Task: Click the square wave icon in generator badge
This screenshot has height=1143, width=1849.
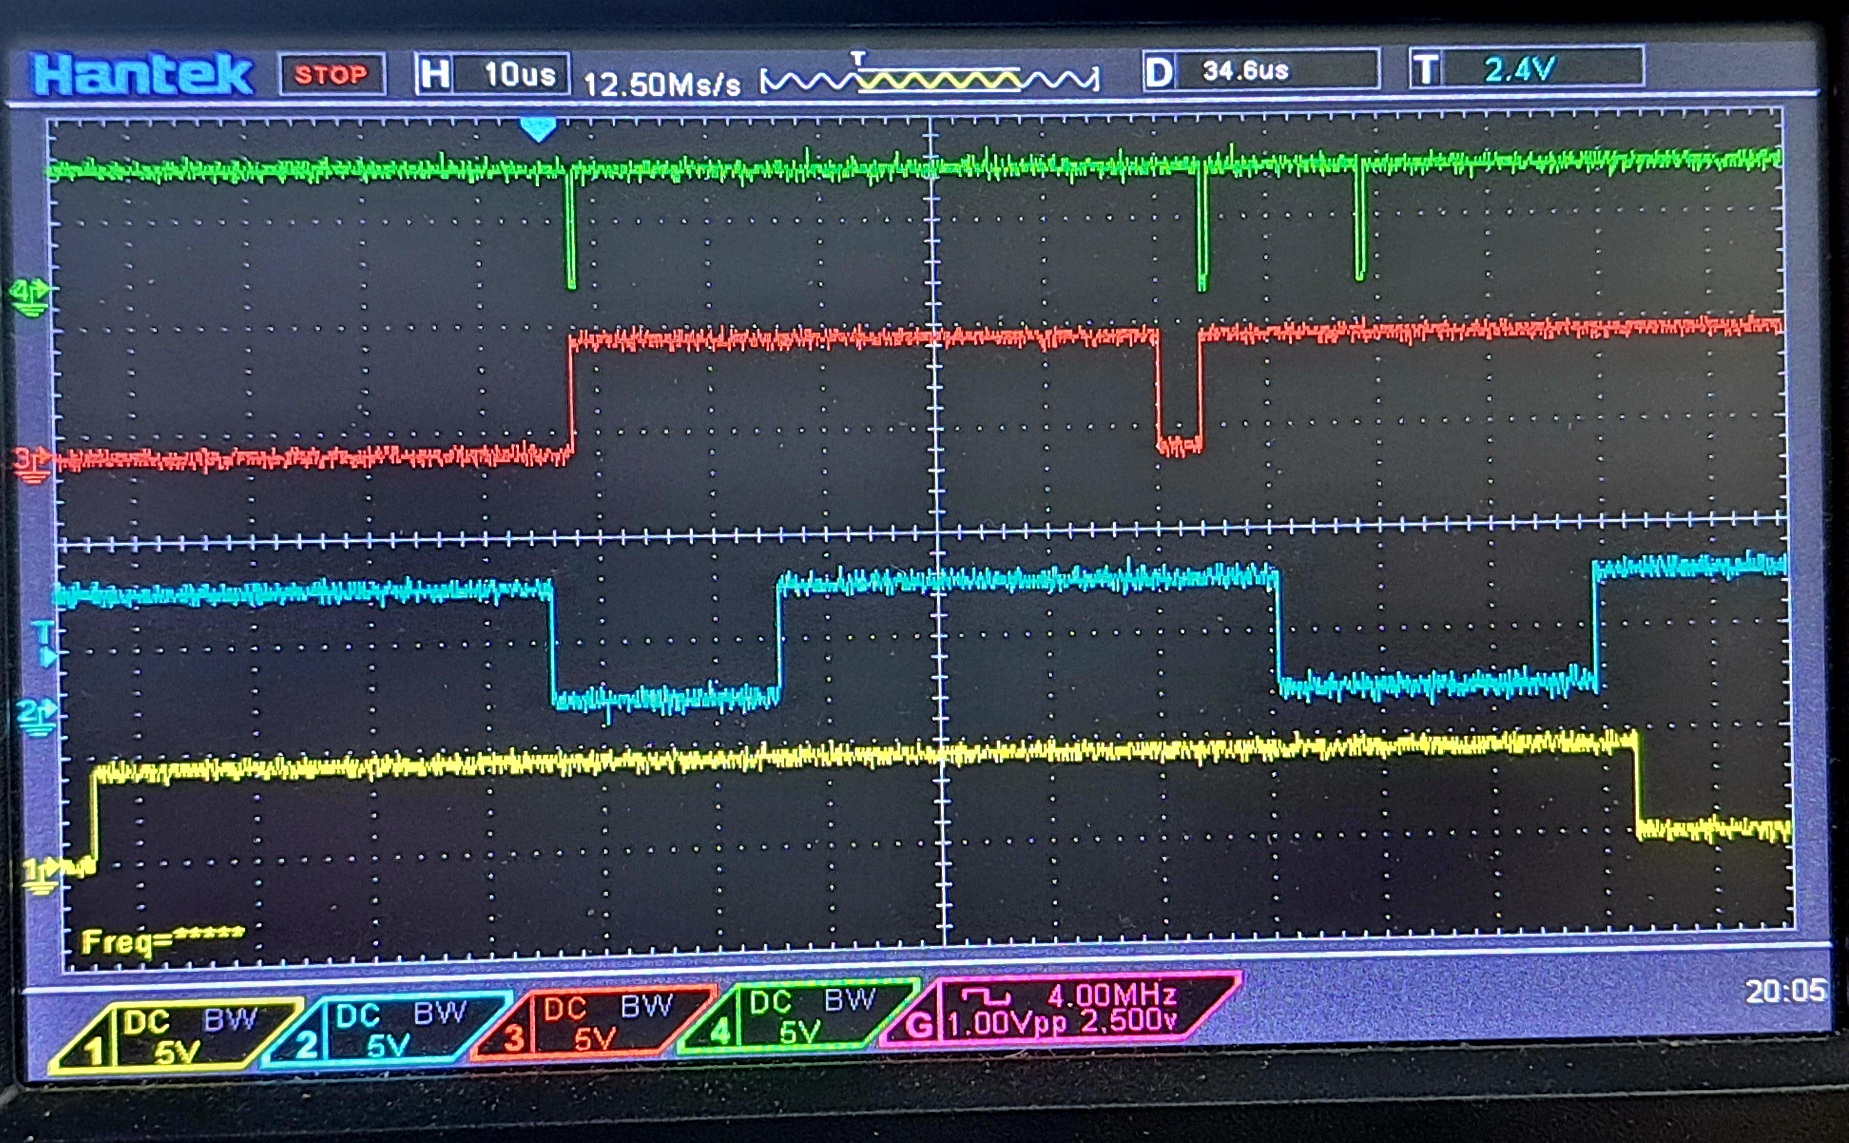Action: click(x=985, y=996)
